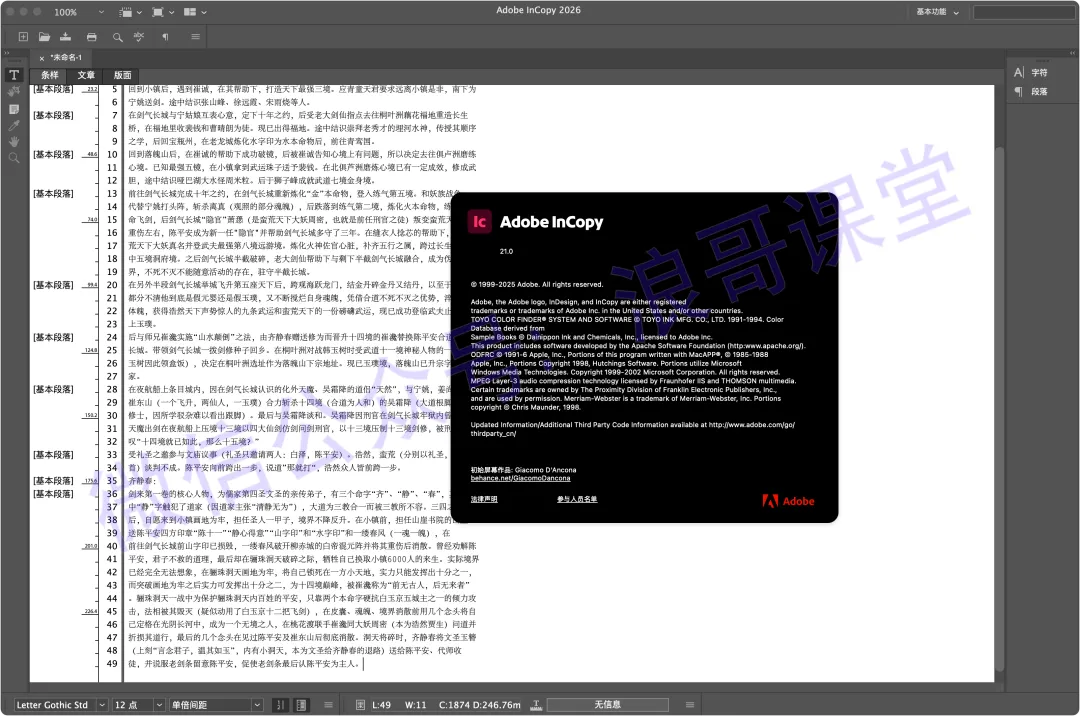Click the copyfit statistics icon before L:49
Viewport: 1080px width, 716px height.
(360, 705)
